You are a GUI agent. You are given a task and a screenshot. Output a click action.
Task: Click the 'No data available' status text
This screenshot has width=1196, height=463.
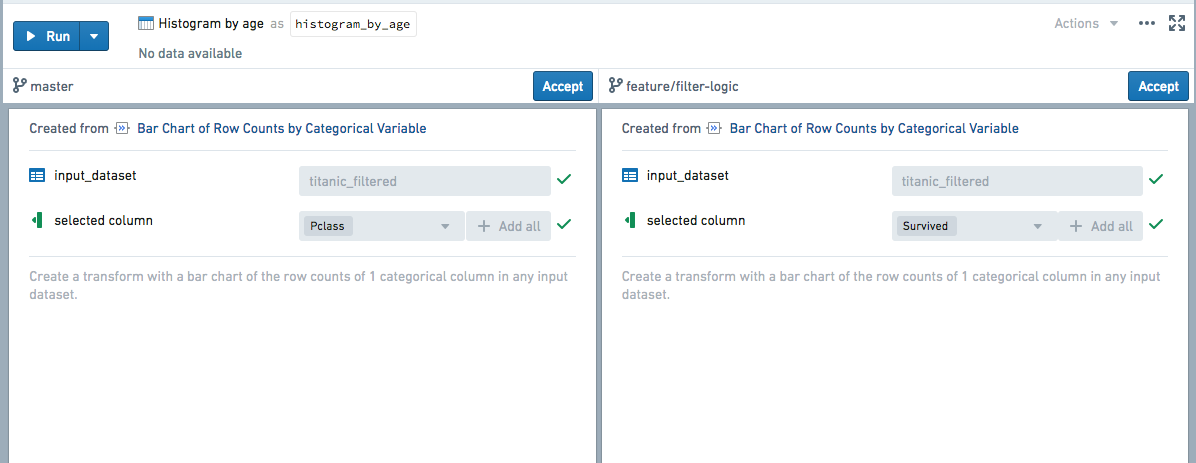190,53
